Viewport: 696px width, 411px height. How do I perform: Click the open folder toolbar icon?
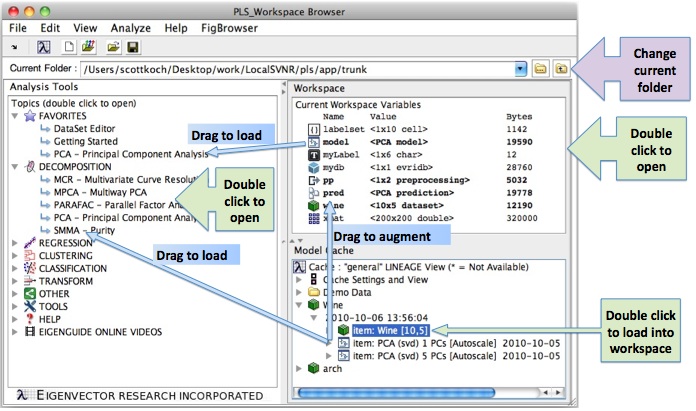click(113, 47)
